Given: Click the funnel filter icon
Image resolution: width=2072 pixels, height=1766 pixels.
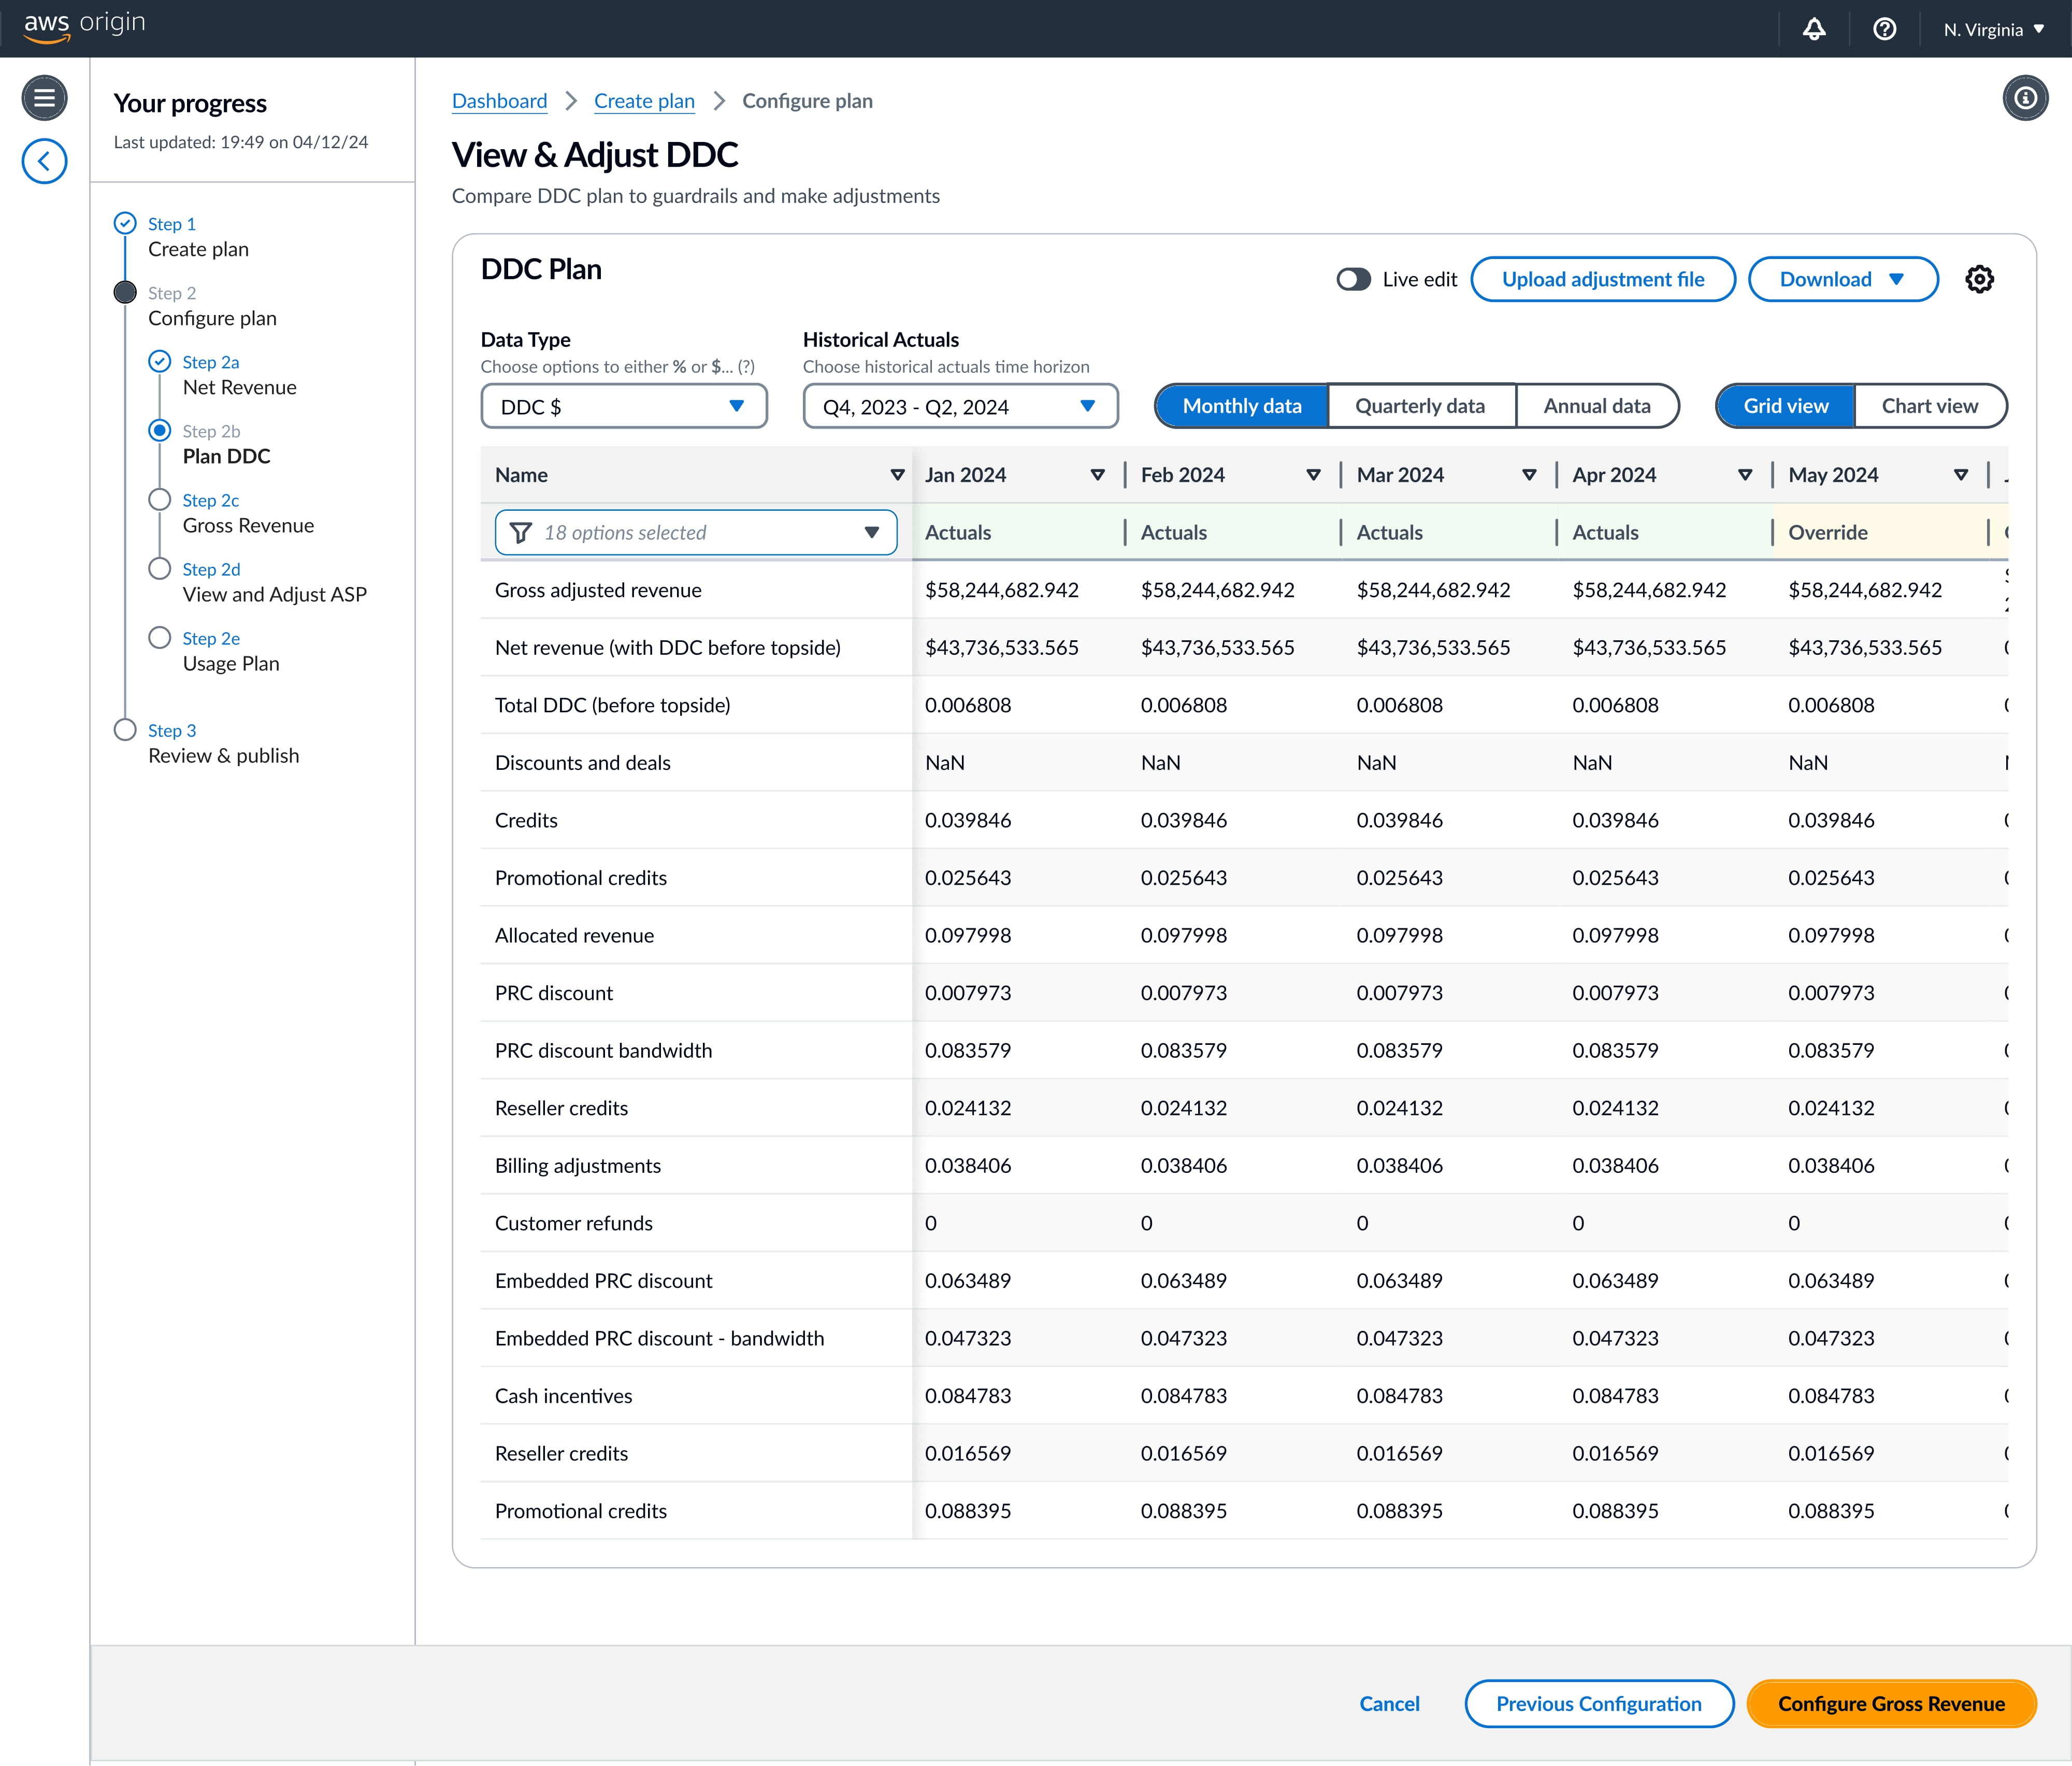Looking at the screenshot, I should click(521, 533).
